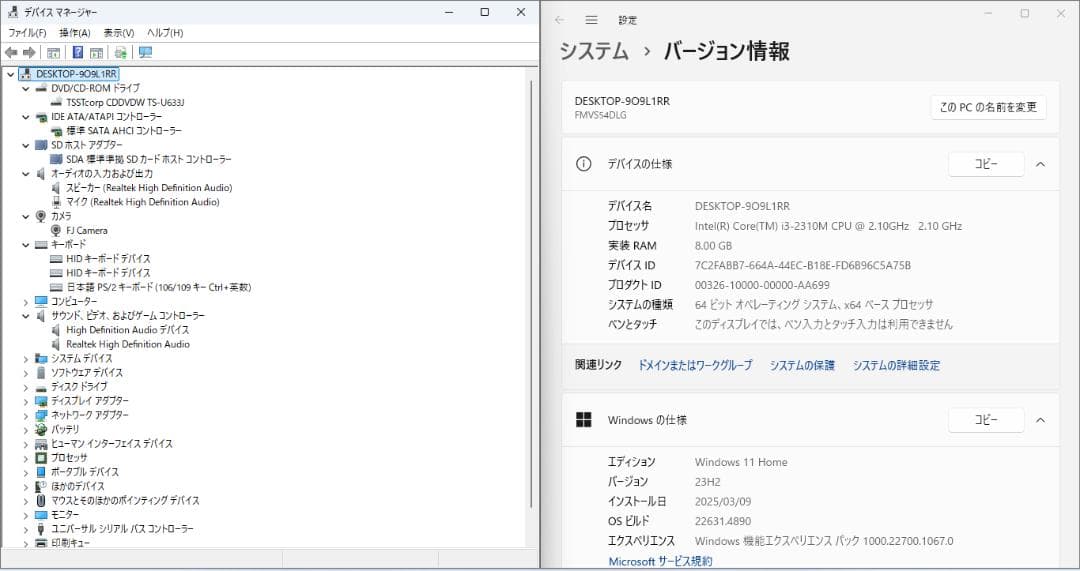Click the other devices category icon
The width and height of the screenshot is (1080, 571).
41,486
